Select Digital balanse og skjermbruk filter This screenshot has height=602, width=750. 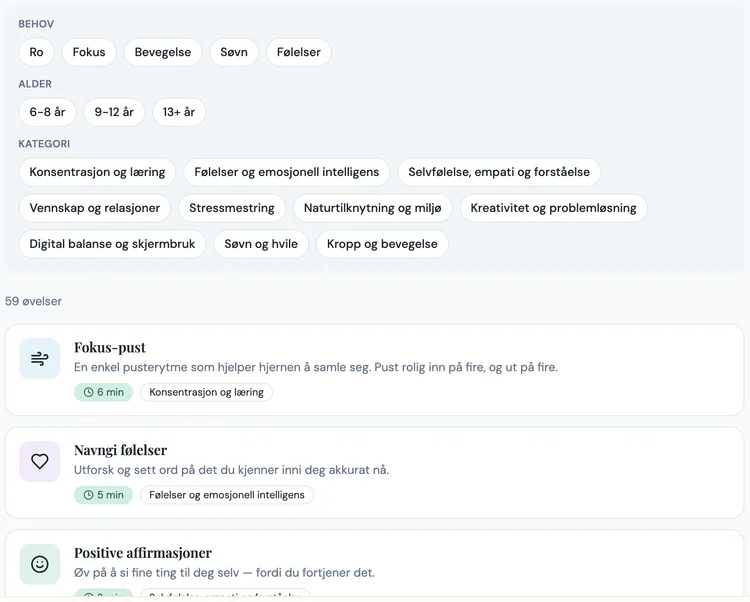pyautogui.click(x=112, y=244)
